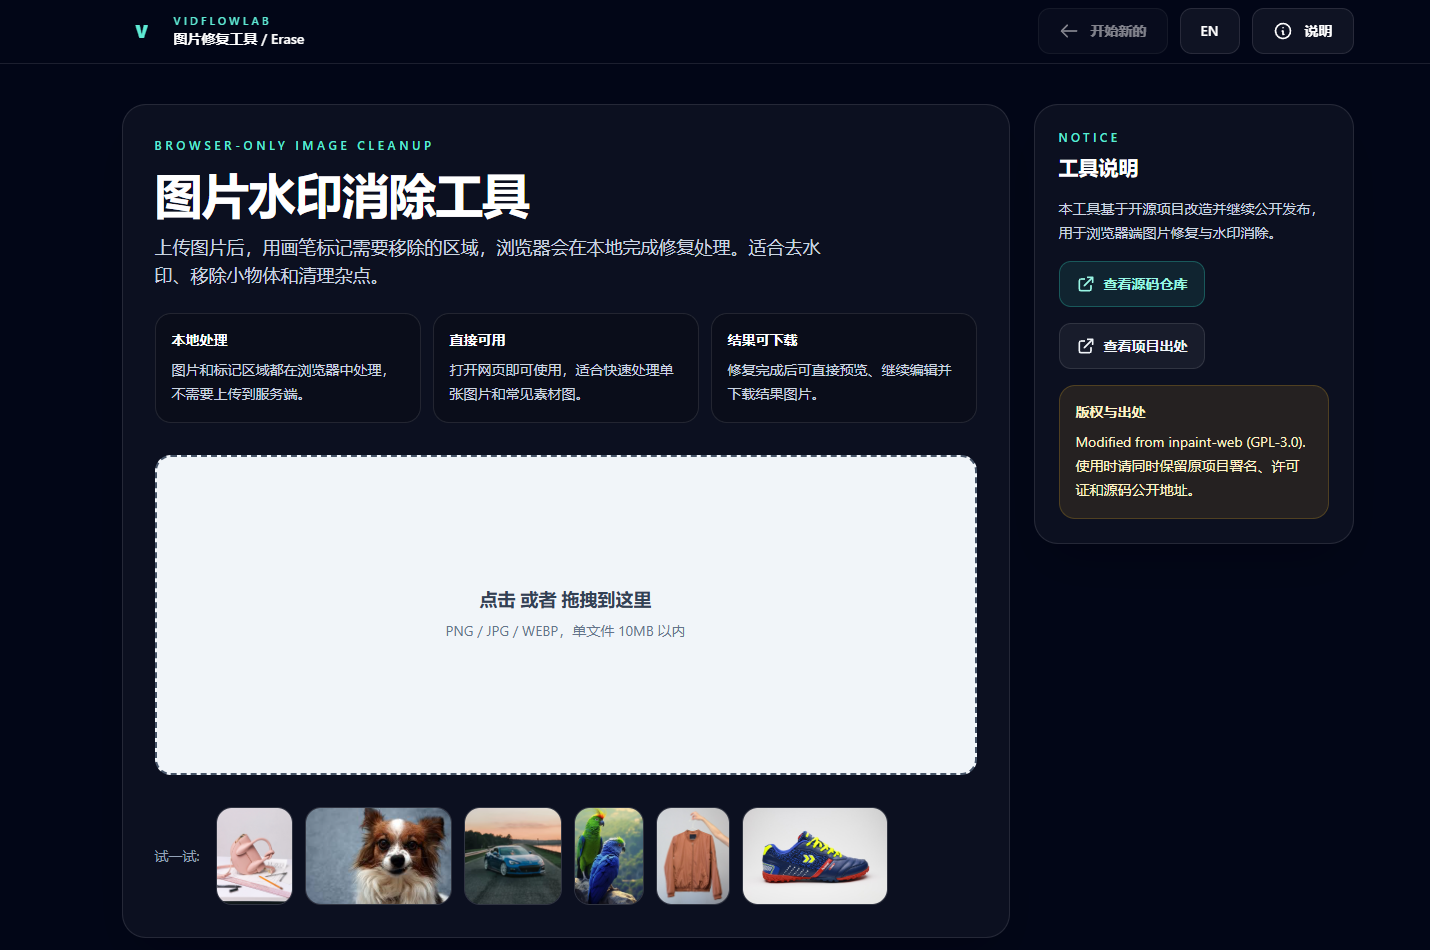1430x950 pixels.
Task: Open the 查看源码仓库 link
Action: click(1131, 284)
